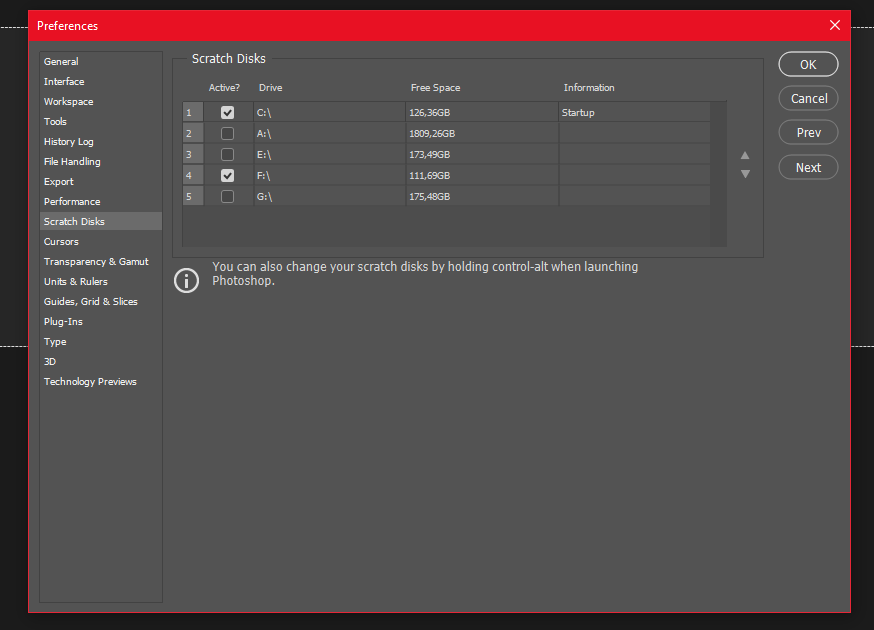Open the Performance preferences category

click(x=101, y=202)
